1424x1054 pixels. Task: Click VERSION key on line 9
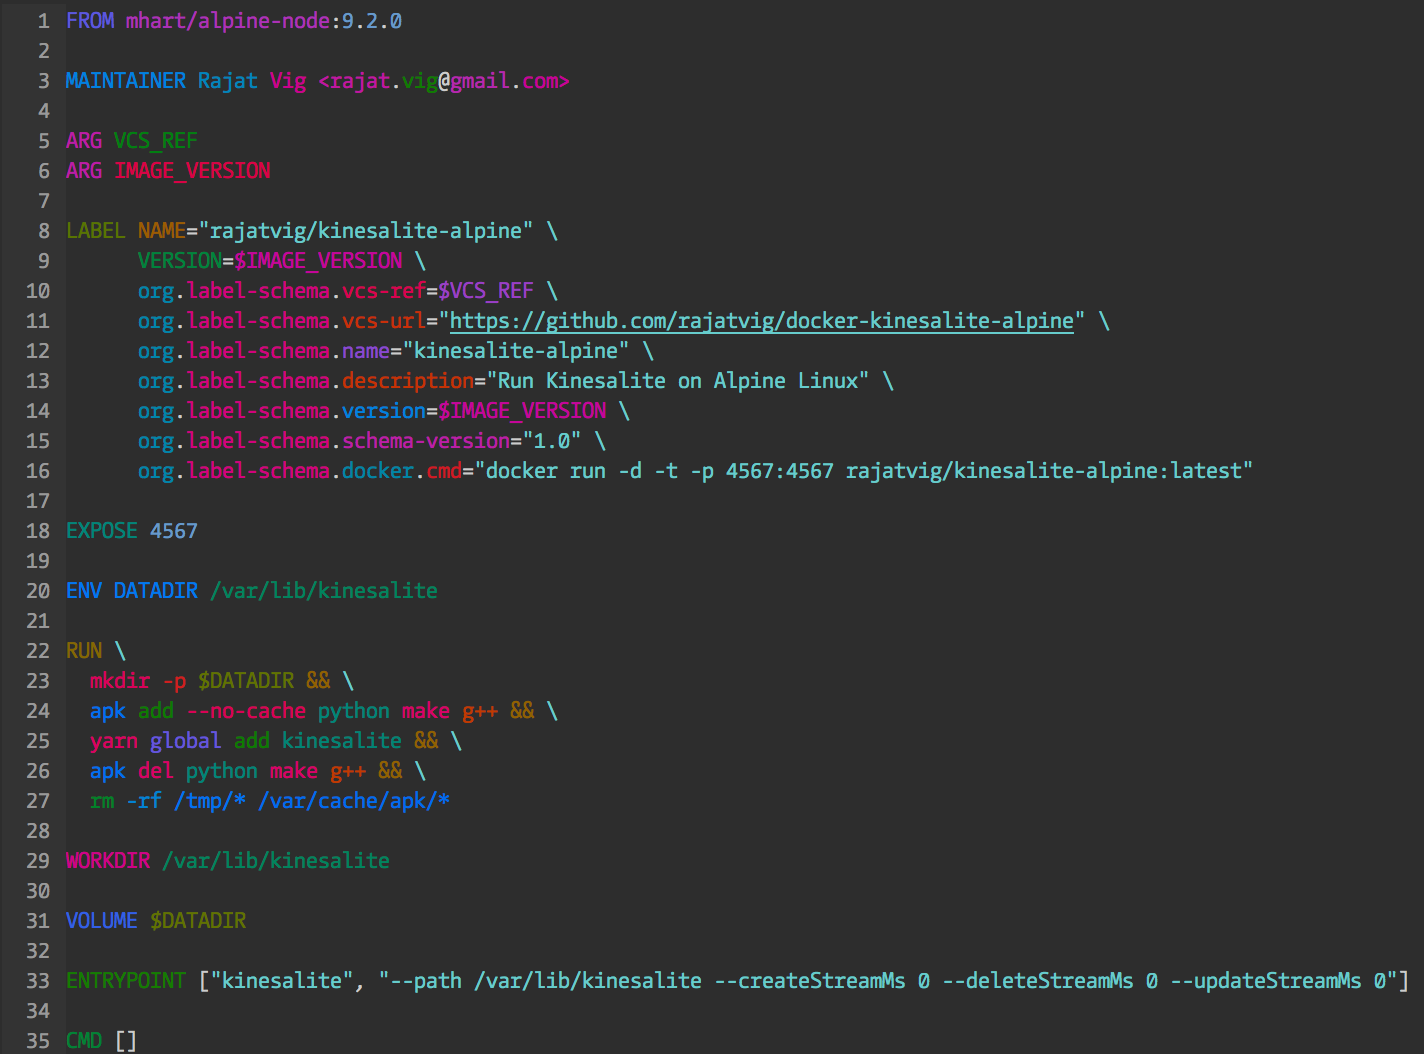tap(180, 261)
